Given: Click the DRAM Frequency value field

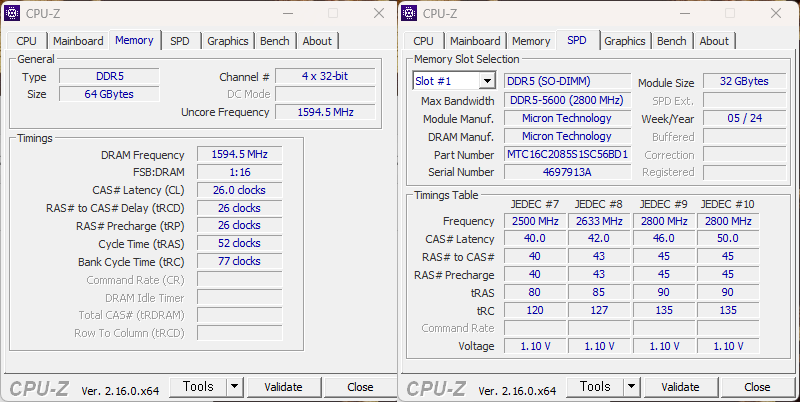Looking at the screenshot, I should pyautogui.click(x=239, y=155).
